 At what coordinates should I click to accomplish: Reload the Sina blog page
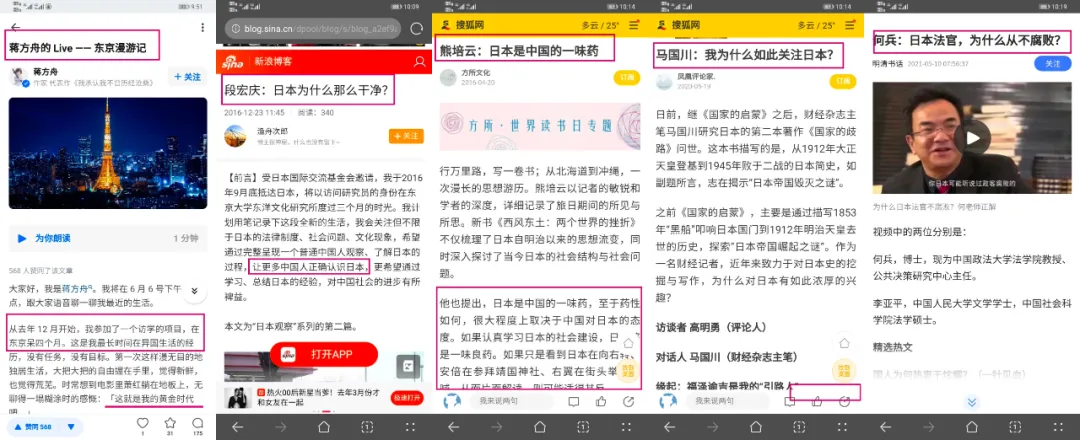pos(417,29)
